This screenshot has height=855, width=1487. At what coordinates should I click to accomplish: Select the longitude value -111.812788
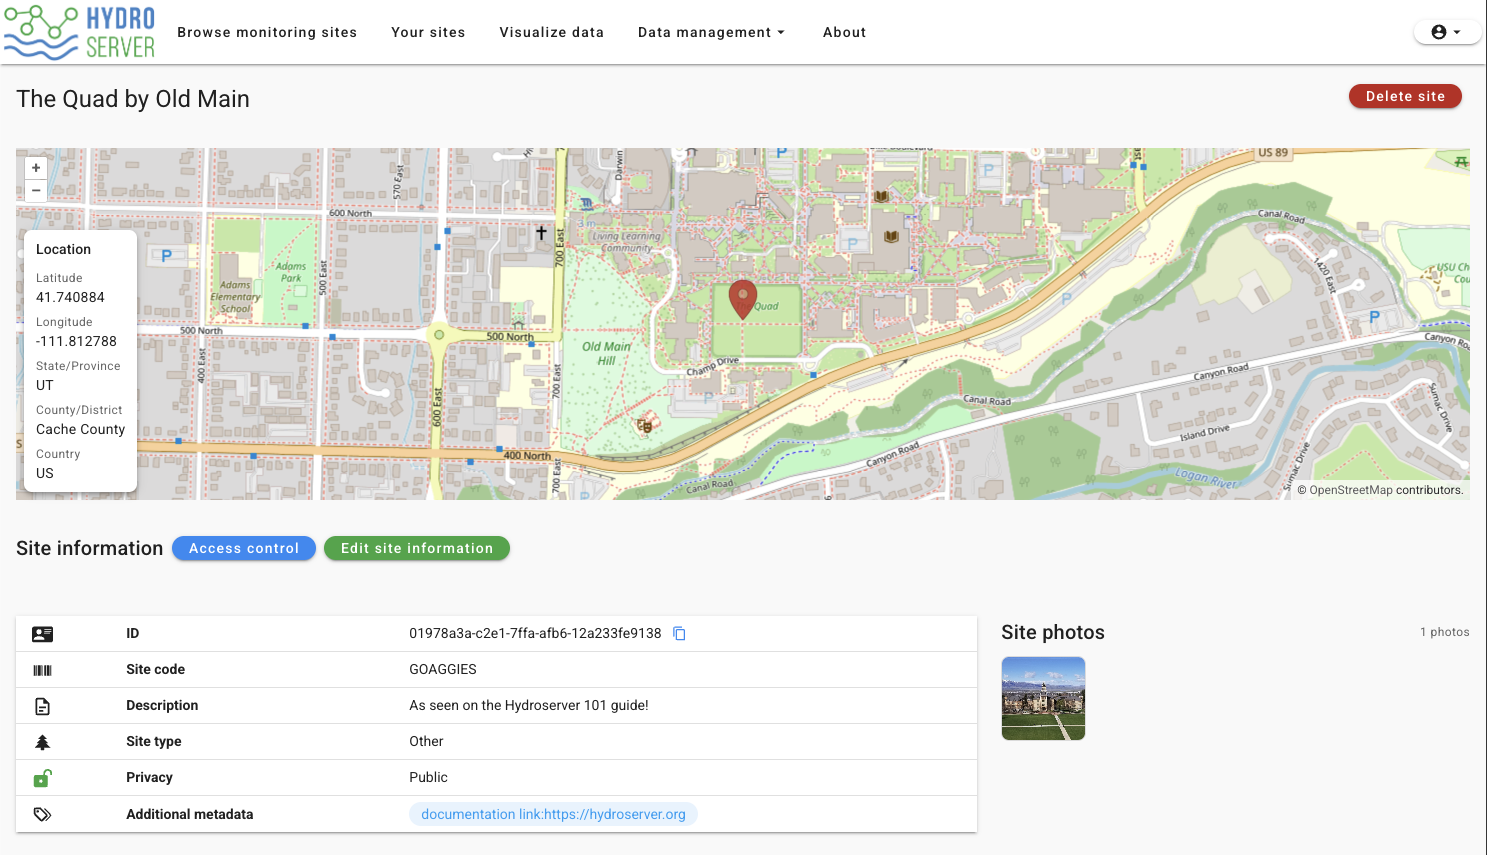click(x=76, y=341)
